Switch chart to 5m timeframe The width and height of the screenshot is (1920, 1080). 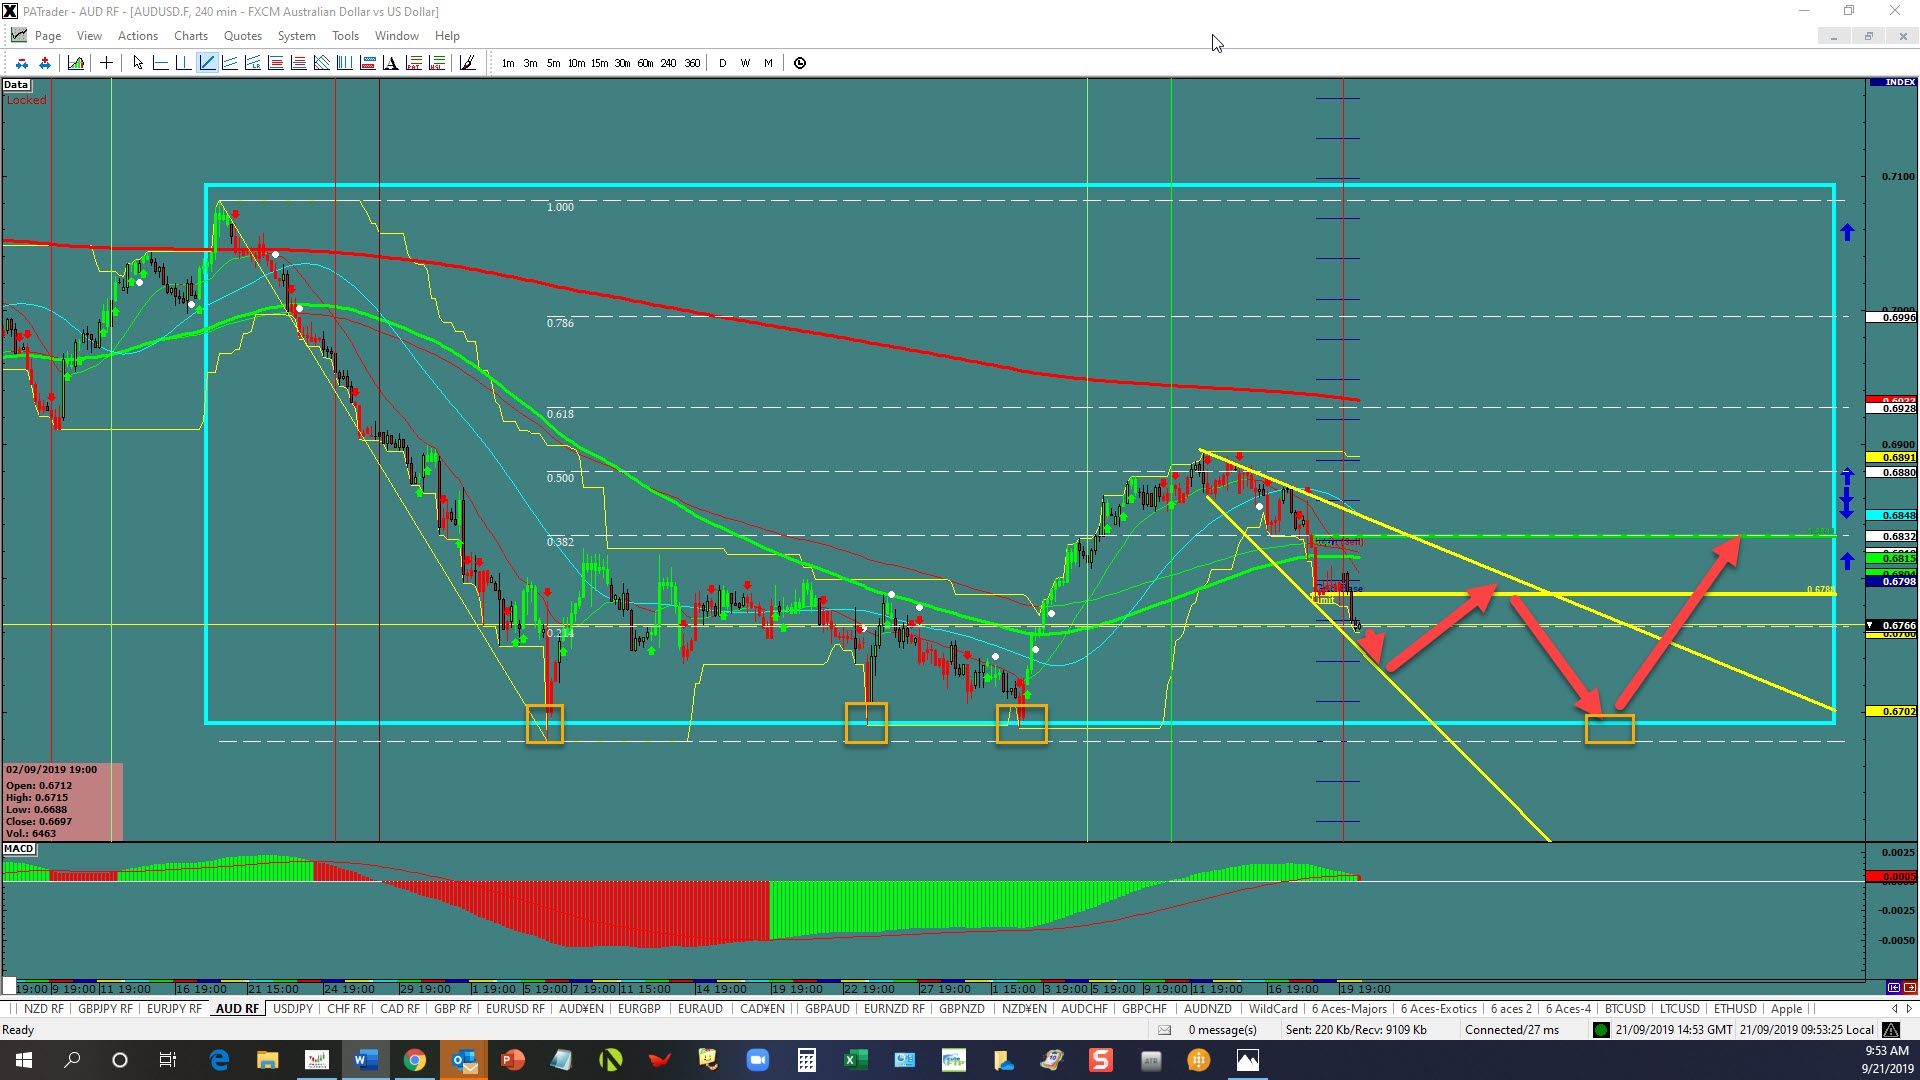[553, 63]
